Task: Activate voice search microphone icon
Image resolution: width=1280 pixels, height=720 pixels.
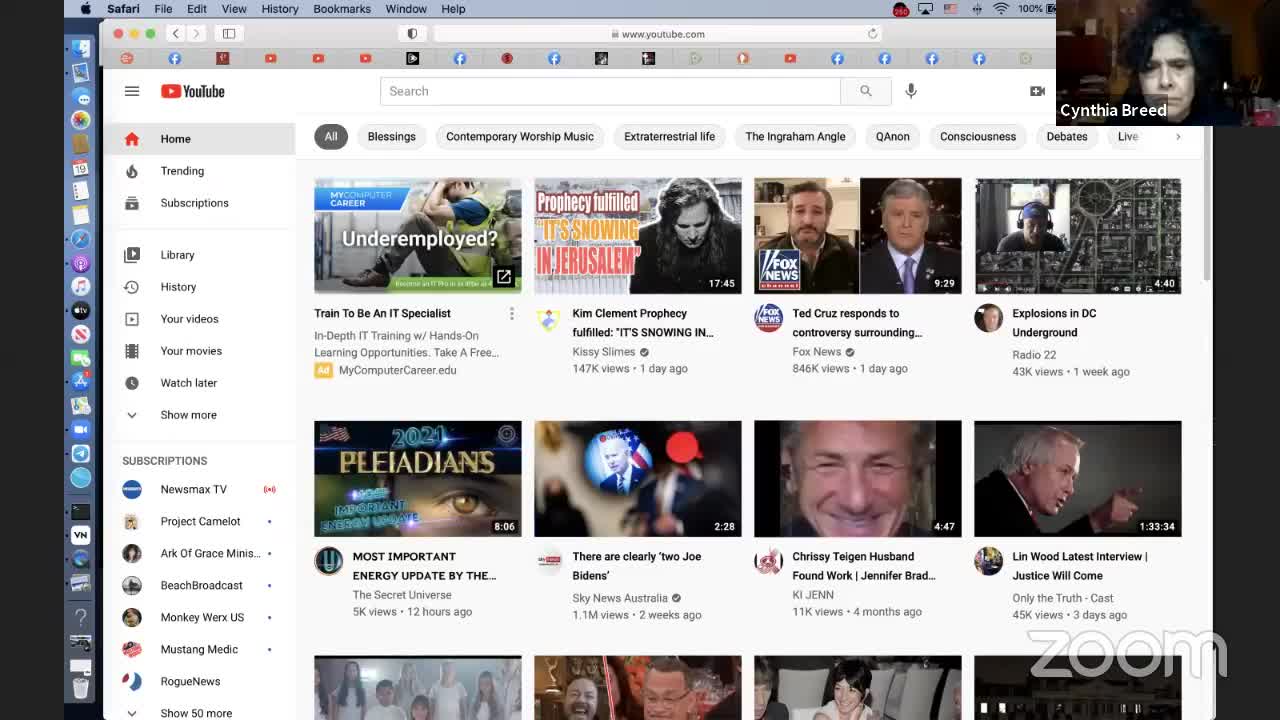Action: [x=911, y=91]
